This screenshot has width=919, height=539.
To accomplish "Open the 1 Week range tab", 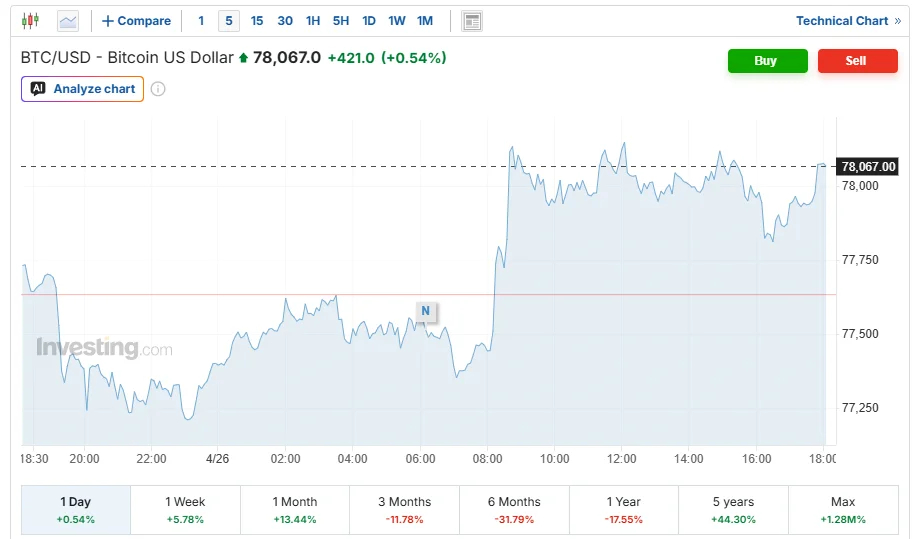I will point(185,510).
